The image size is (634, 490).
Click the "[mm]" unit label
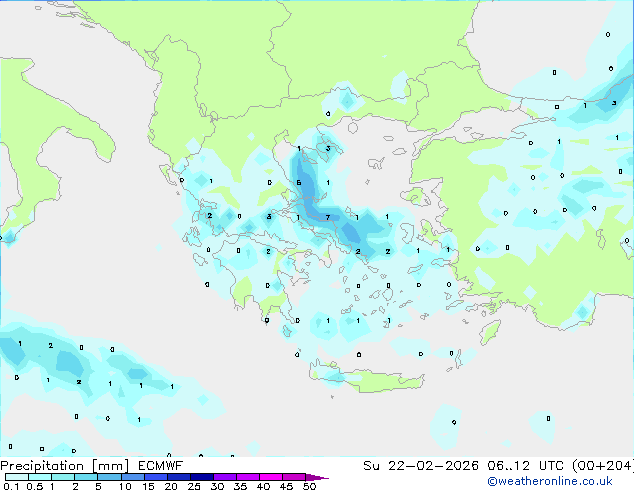[111, 466]
